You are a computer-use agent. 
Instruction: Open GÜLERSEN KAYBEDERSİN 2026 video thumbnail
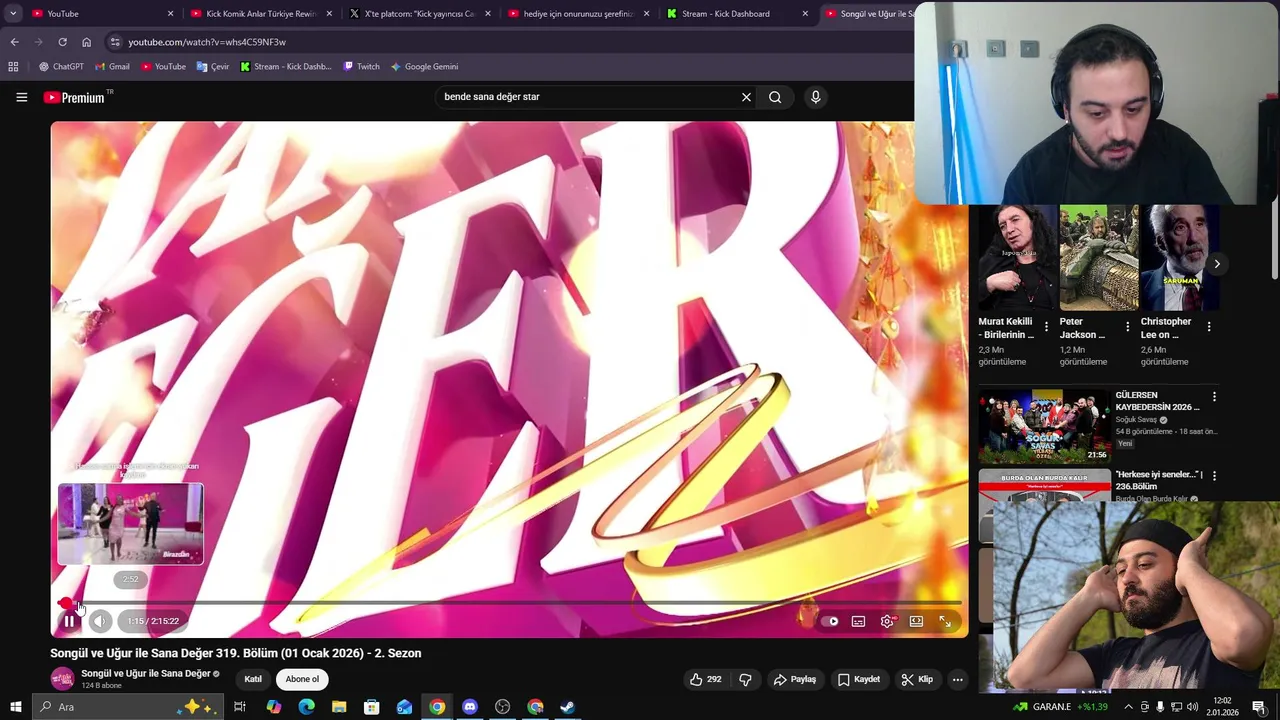point(1044,426)
